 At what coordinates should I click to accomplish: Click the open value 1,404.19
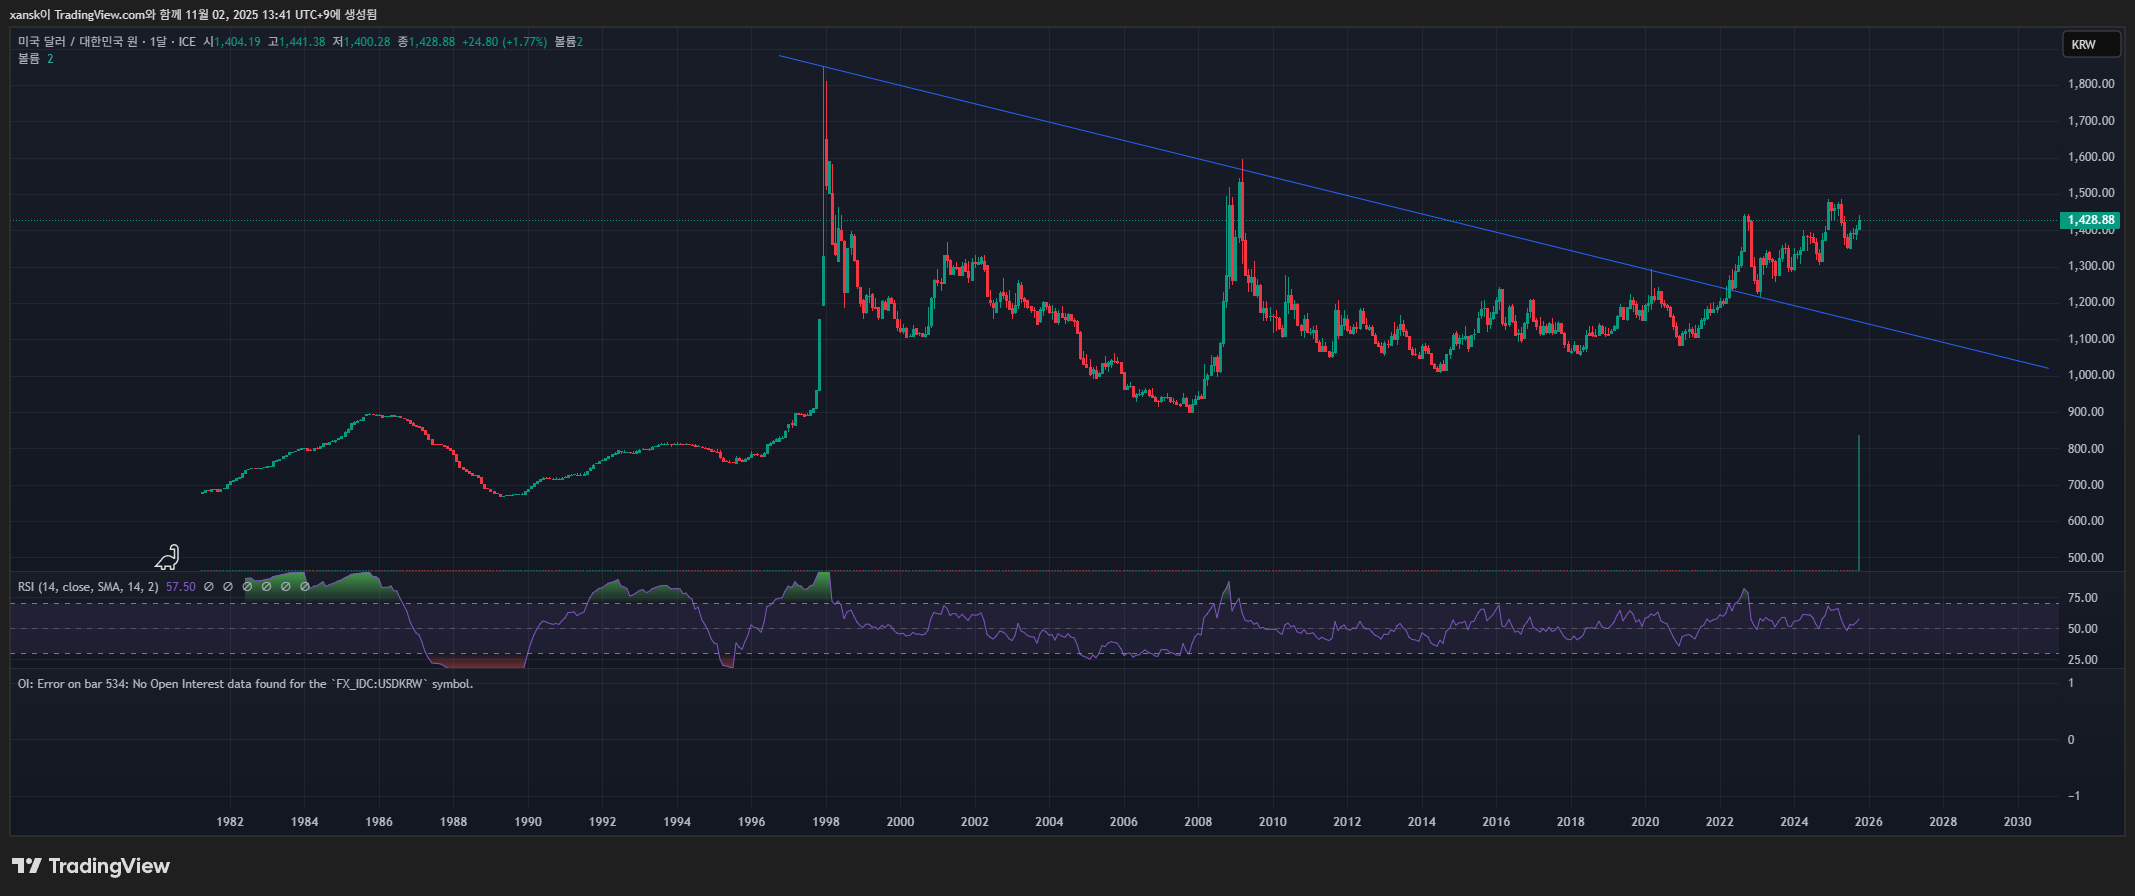click(x=237, y=42)
